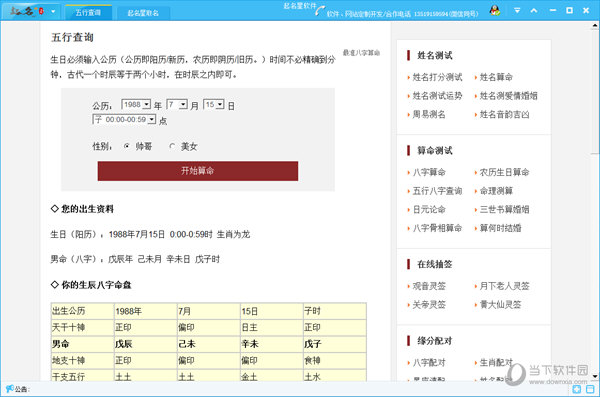Screen dimensions: 600x397
Task: Open 关帝灵签 link
Action: [x=429, y=305]
